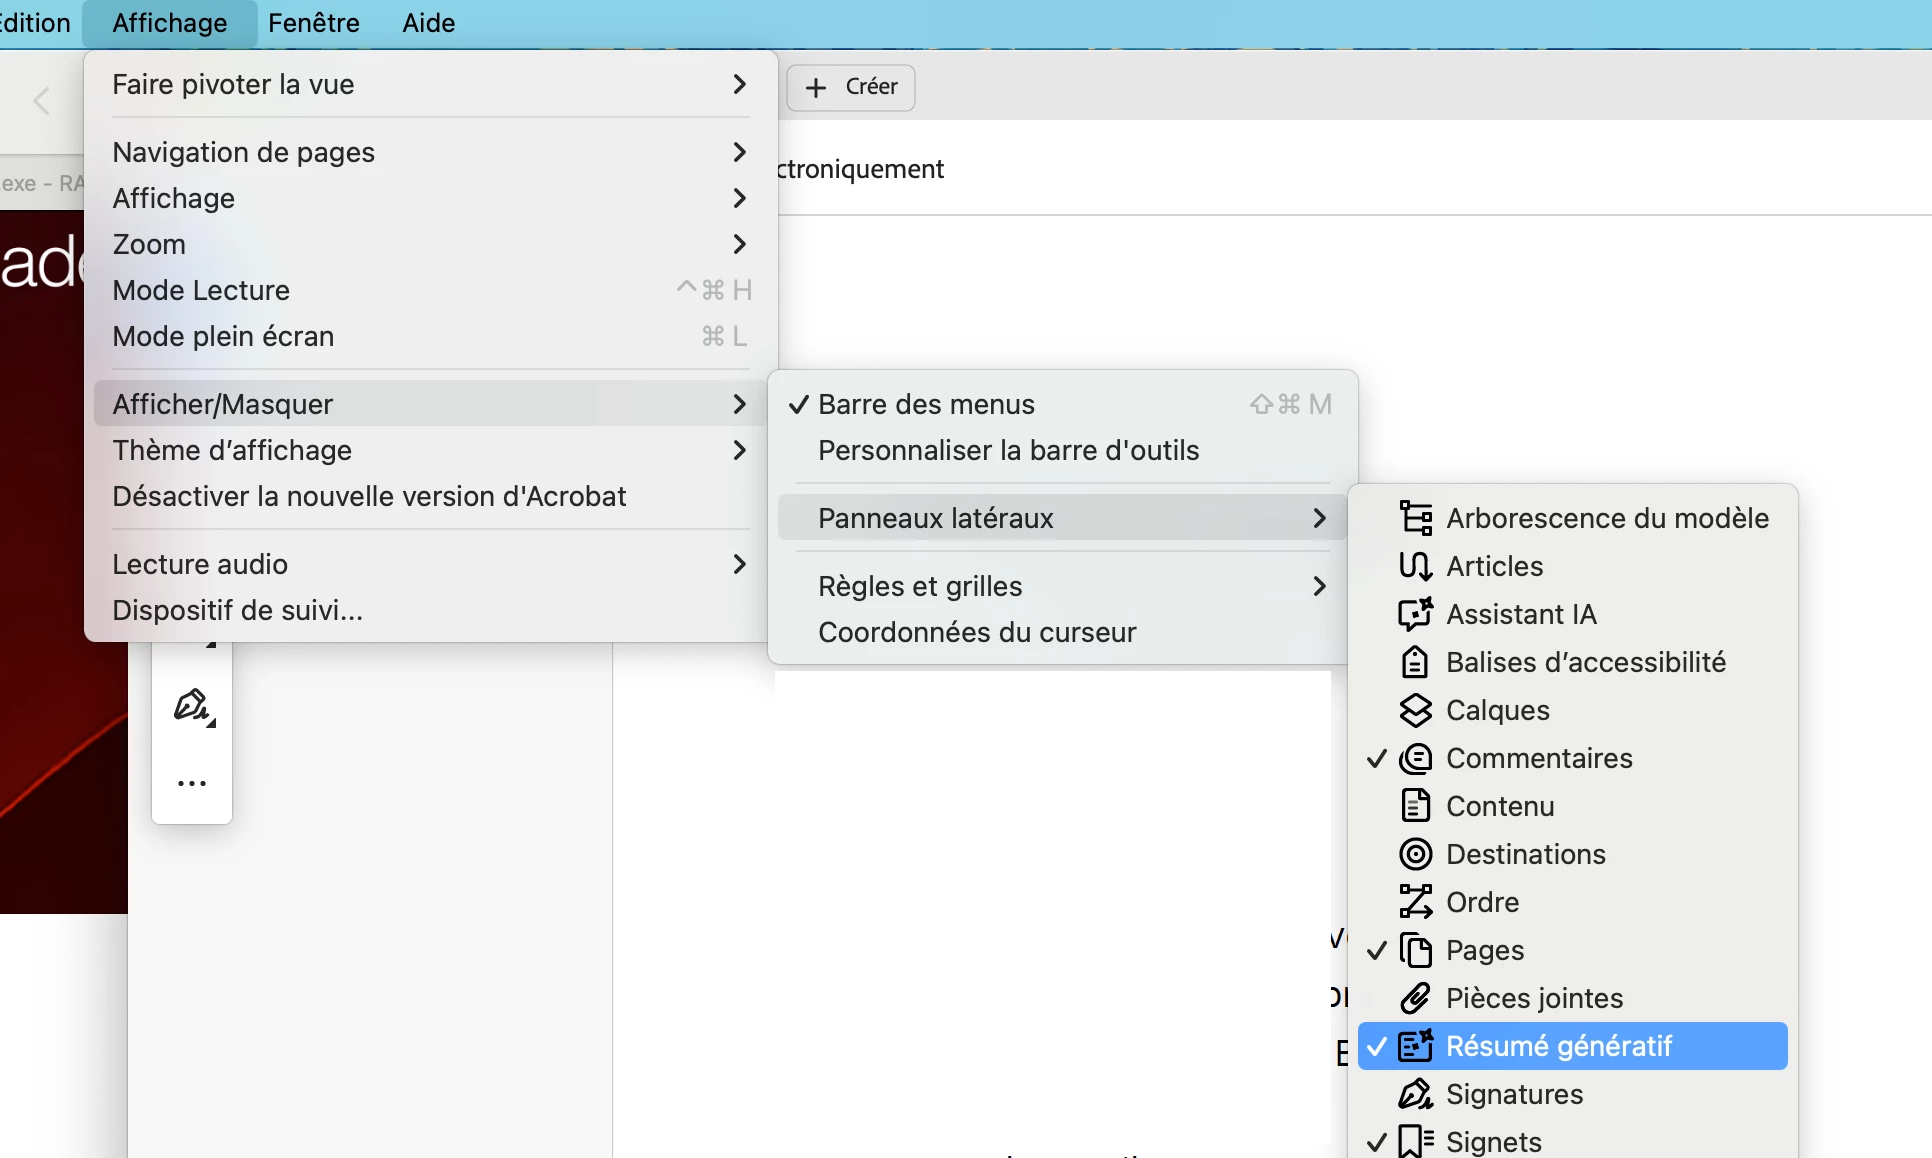Image resolution: width=1932 pixels, height=1158 pixels.
Task: Uncheck the Commentaires side panel
Action: (1538, 758)
